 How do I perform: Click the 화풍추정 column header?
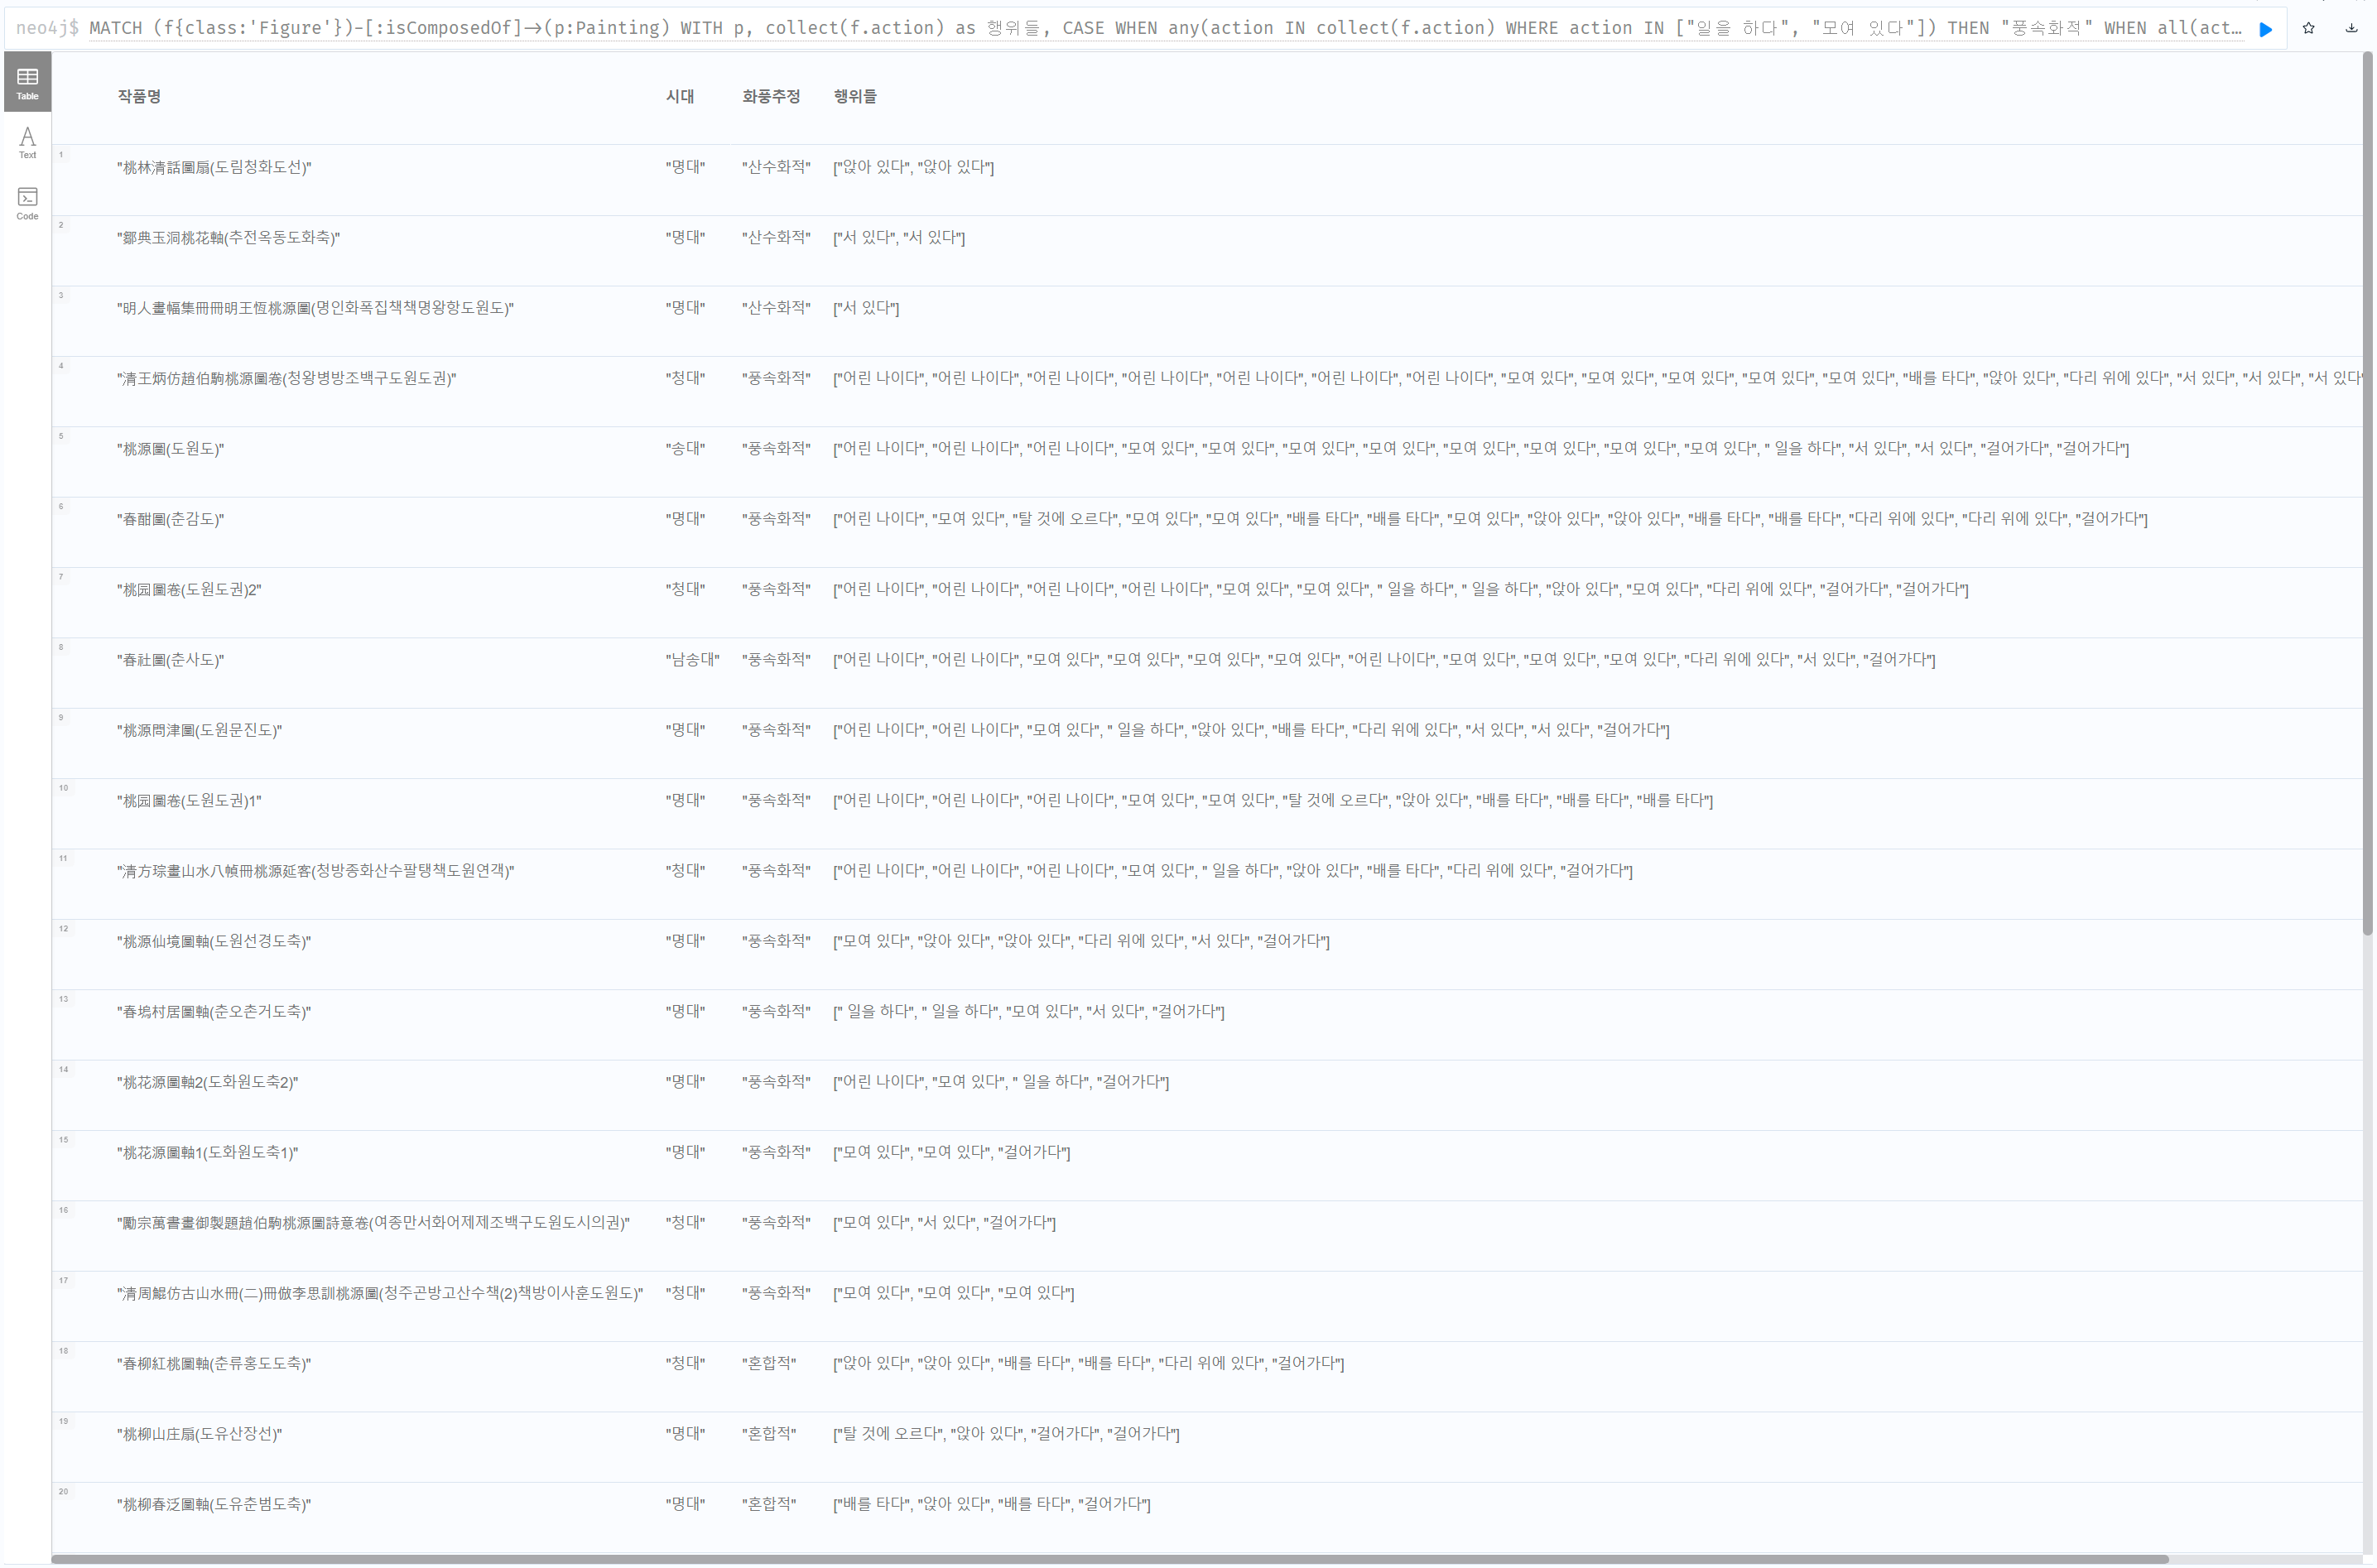770,96
